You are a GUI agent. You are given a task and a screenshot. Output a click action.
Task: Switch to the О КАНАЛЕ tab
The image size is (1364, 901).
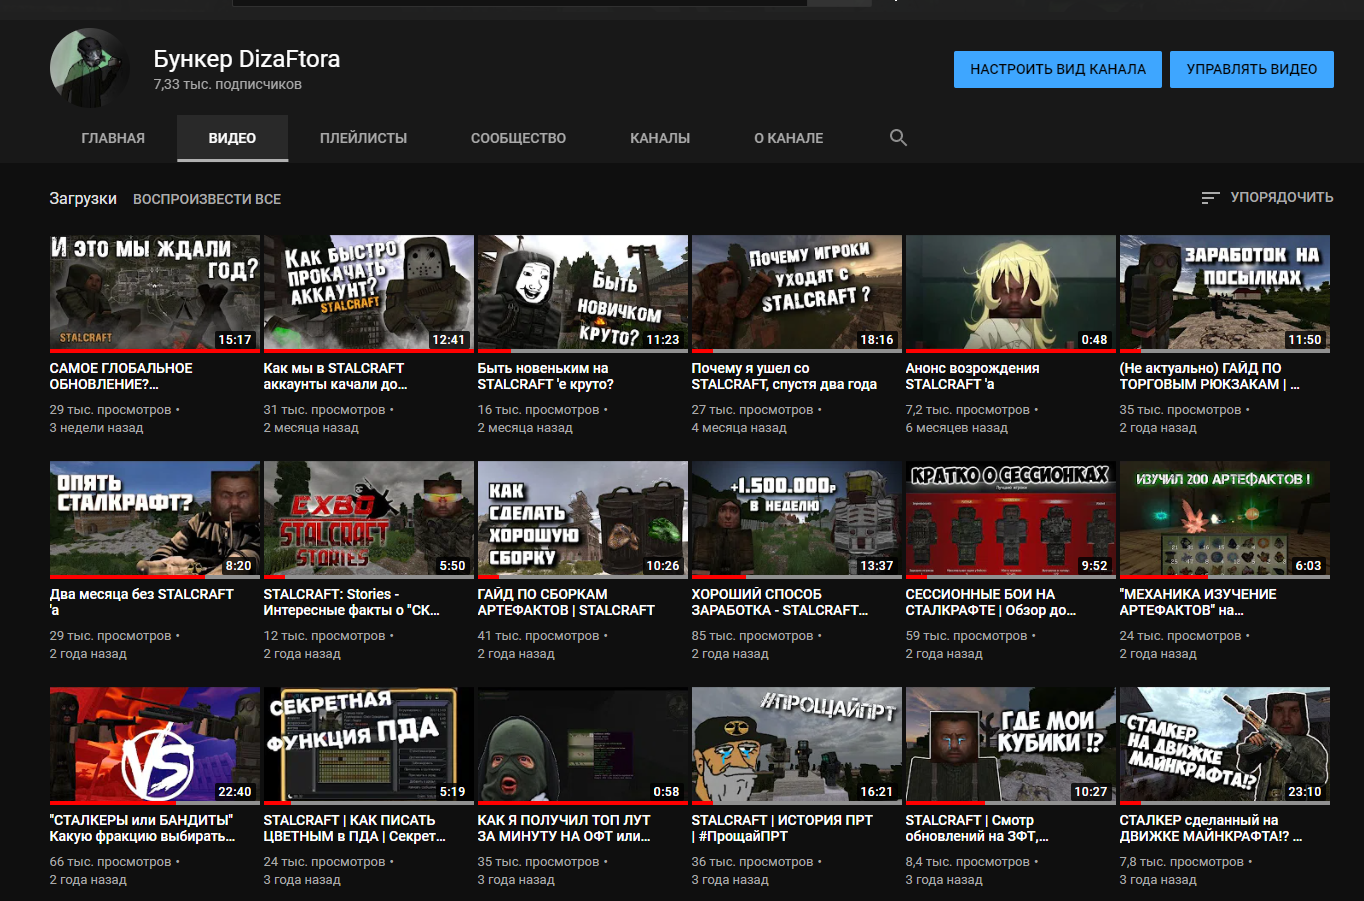click(789, 138)
